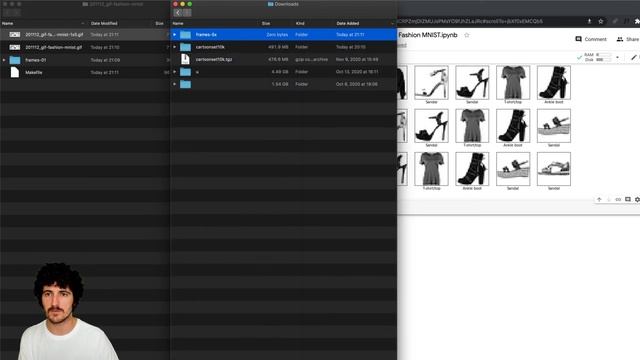Click the cartoonset10k.tgz archive file icon
The width and height of the screenshot is (640, 360).
click(x=185, y=59)
